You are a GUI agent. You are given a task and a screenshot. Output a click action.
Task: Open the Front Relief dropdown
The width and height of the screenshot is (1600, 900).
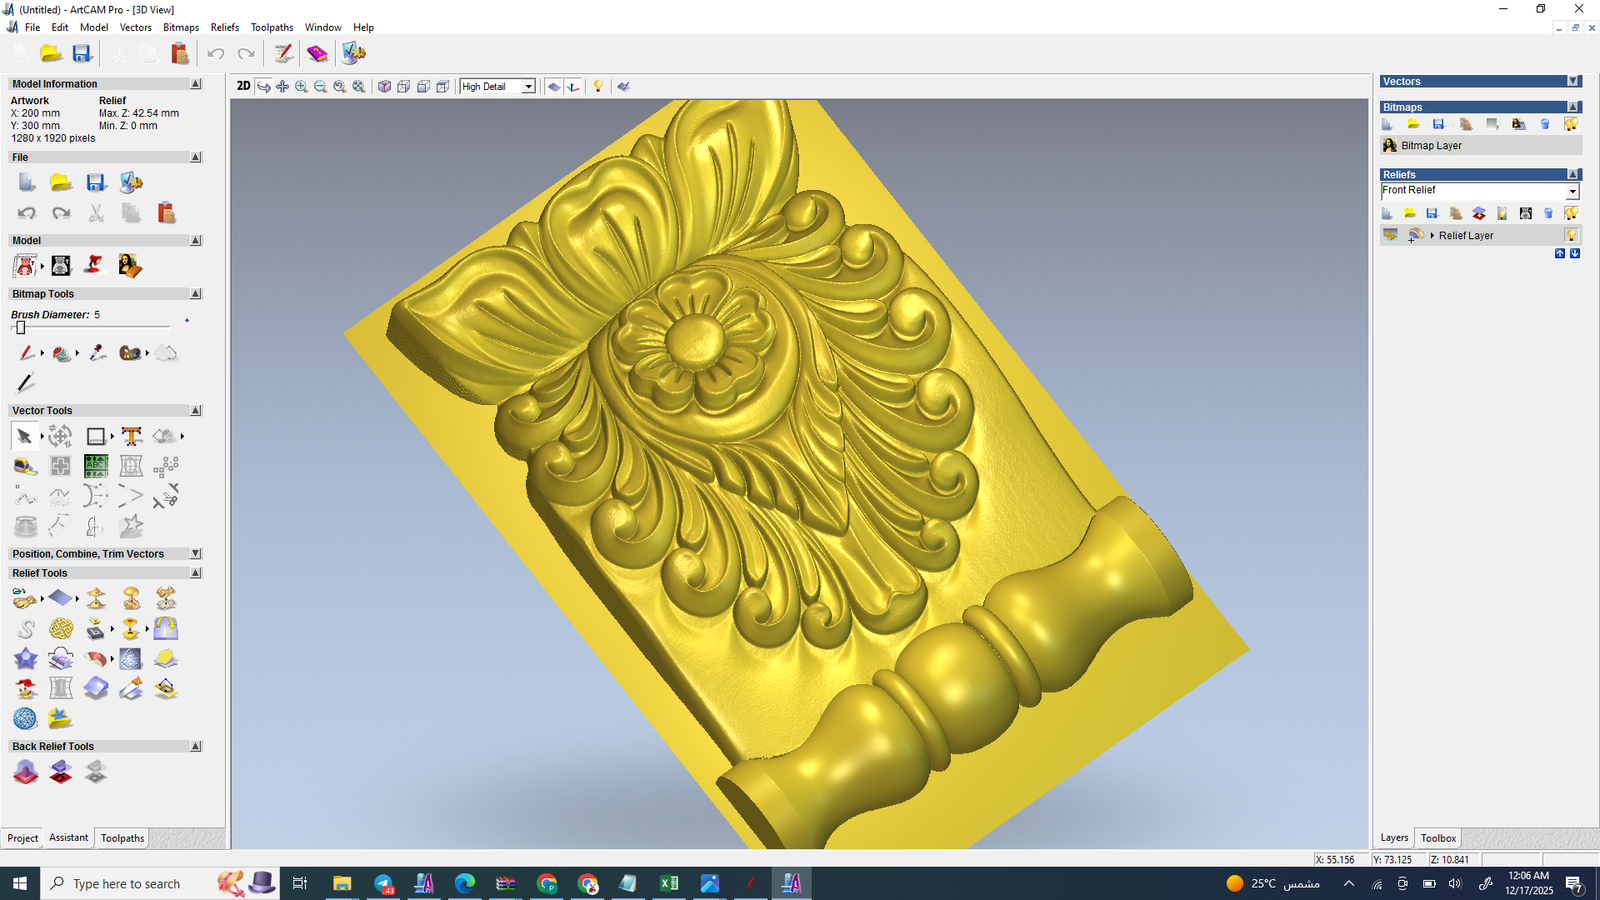(x=1572, y=191)
